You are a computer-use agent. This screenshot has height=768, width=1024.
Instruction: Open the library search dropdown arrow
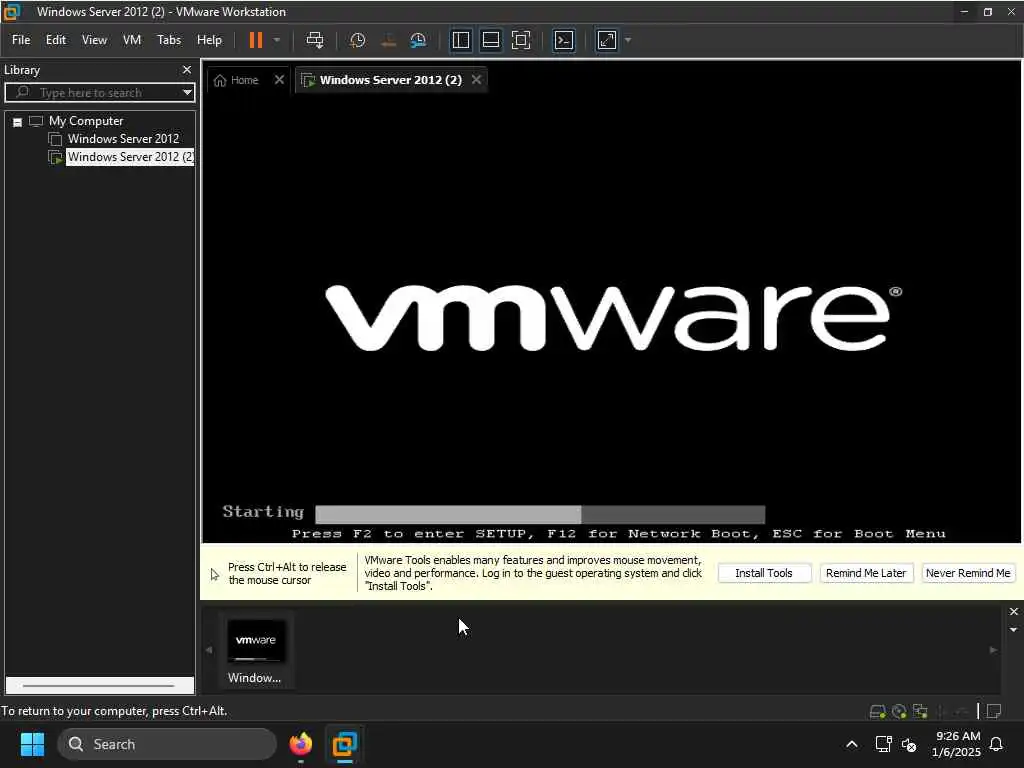tap(187, 92)
